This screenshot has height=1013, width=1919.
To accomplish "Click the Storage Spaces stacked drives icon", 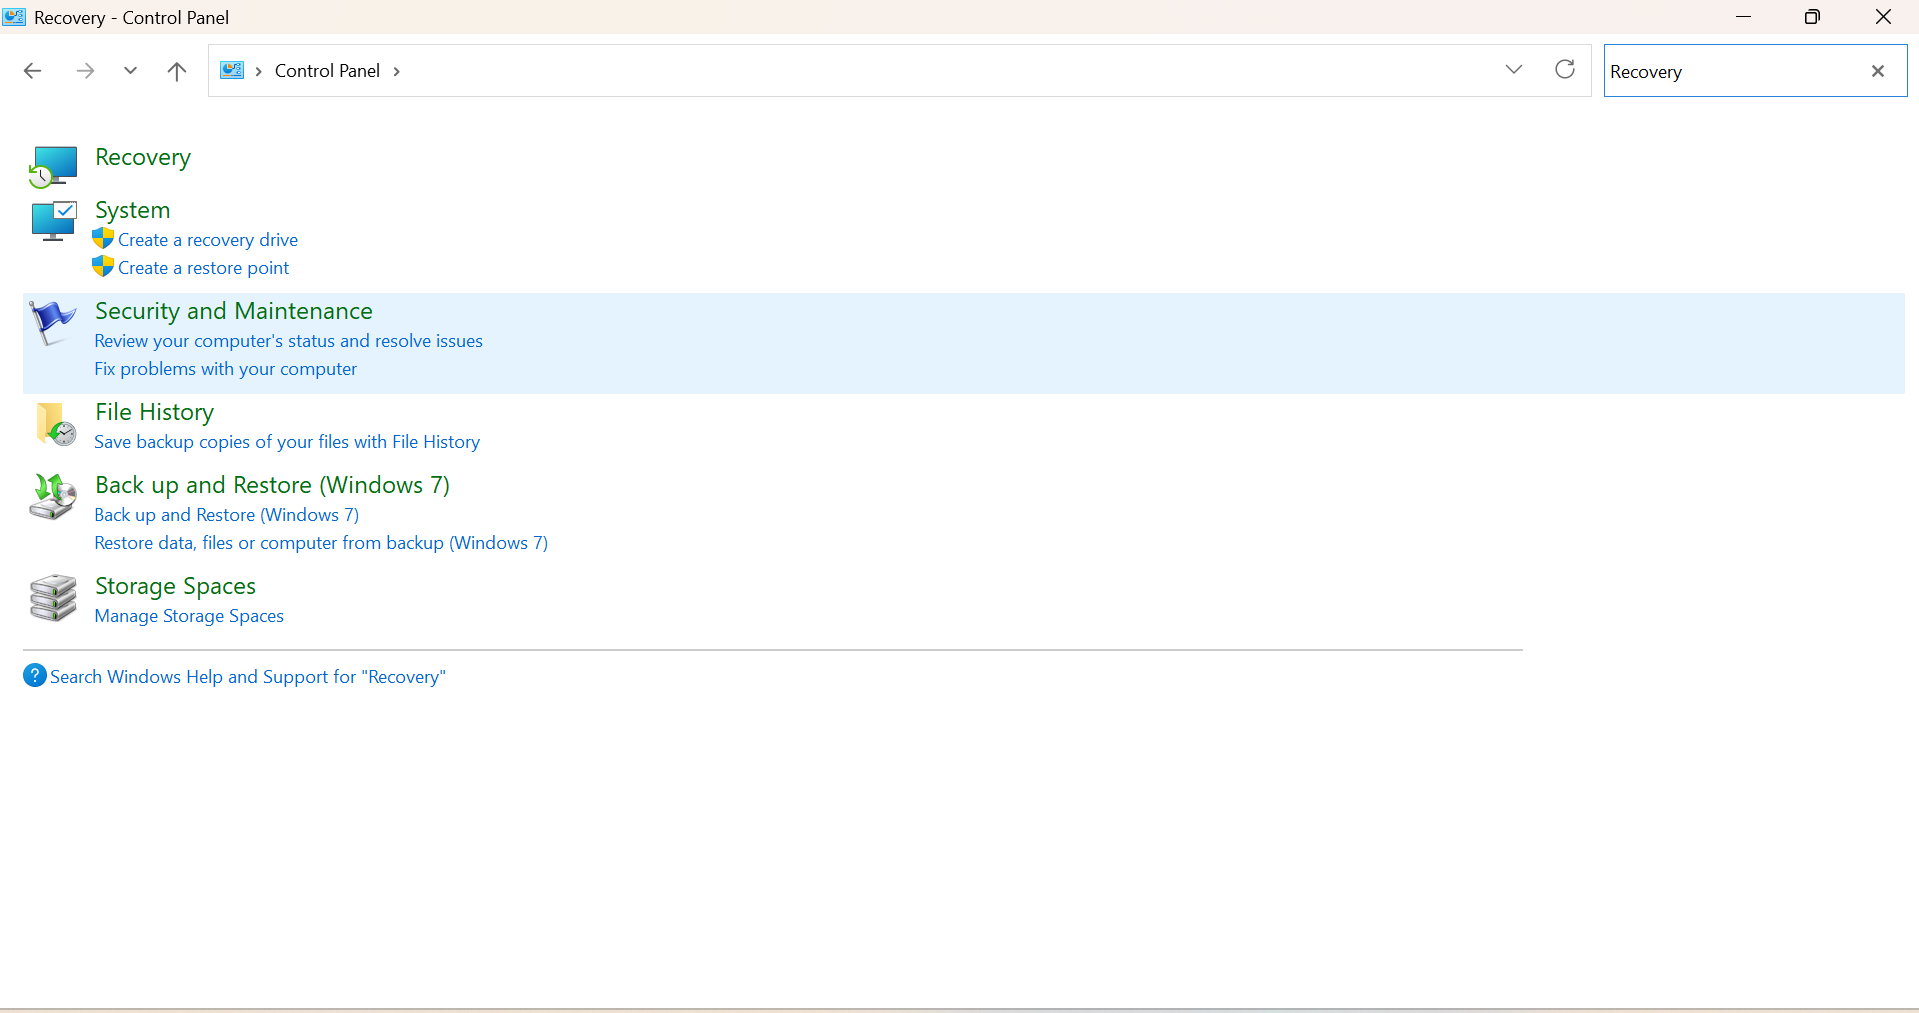I will tap(53, 598).
